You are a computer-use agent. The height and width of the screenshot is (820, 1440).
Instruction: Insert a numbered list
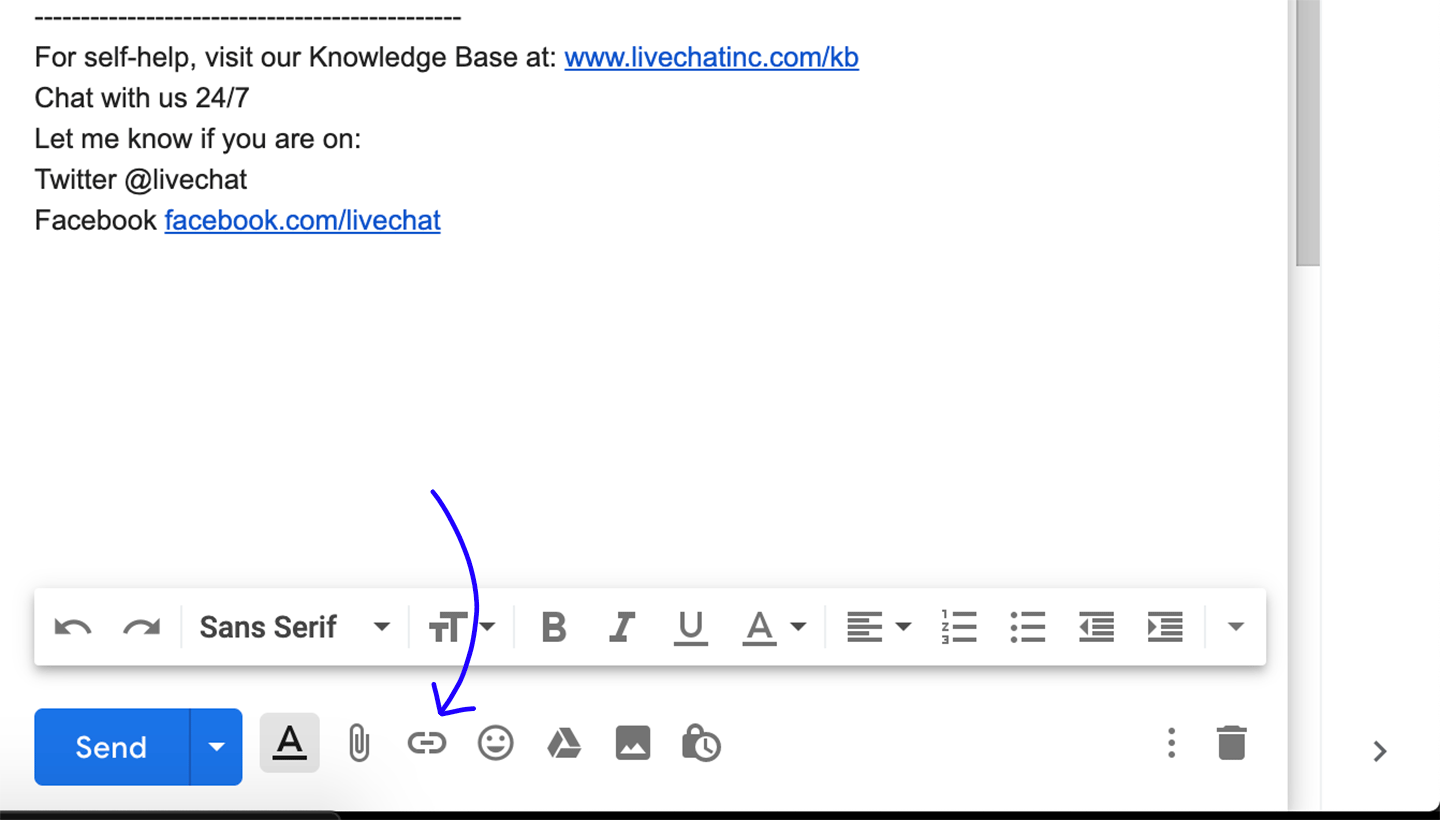pyautogui.click(x=959, y=627)
